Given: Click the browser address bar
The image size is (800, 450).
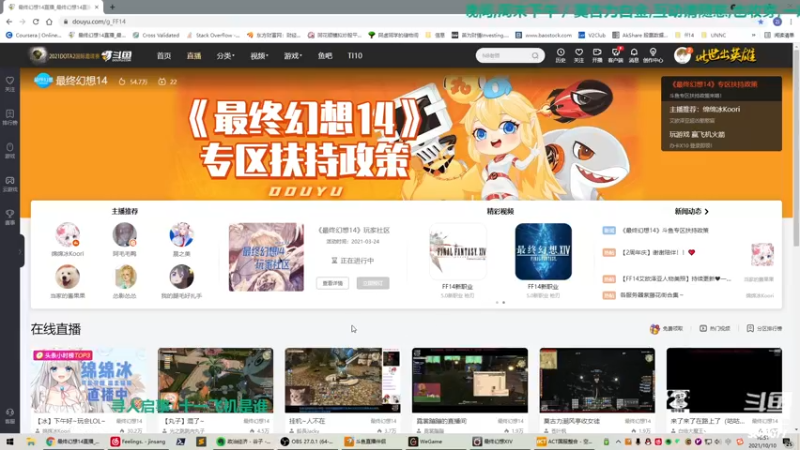Looking at the screenshot, I should pos(408,21).
